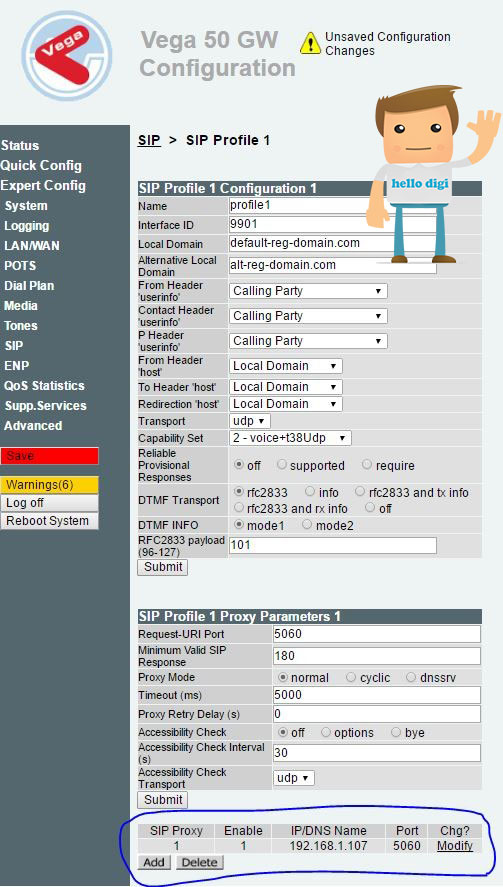Screen dimensions: 503x887
Task: Open From Header 'host' dropdown
Action: (286, 366)
